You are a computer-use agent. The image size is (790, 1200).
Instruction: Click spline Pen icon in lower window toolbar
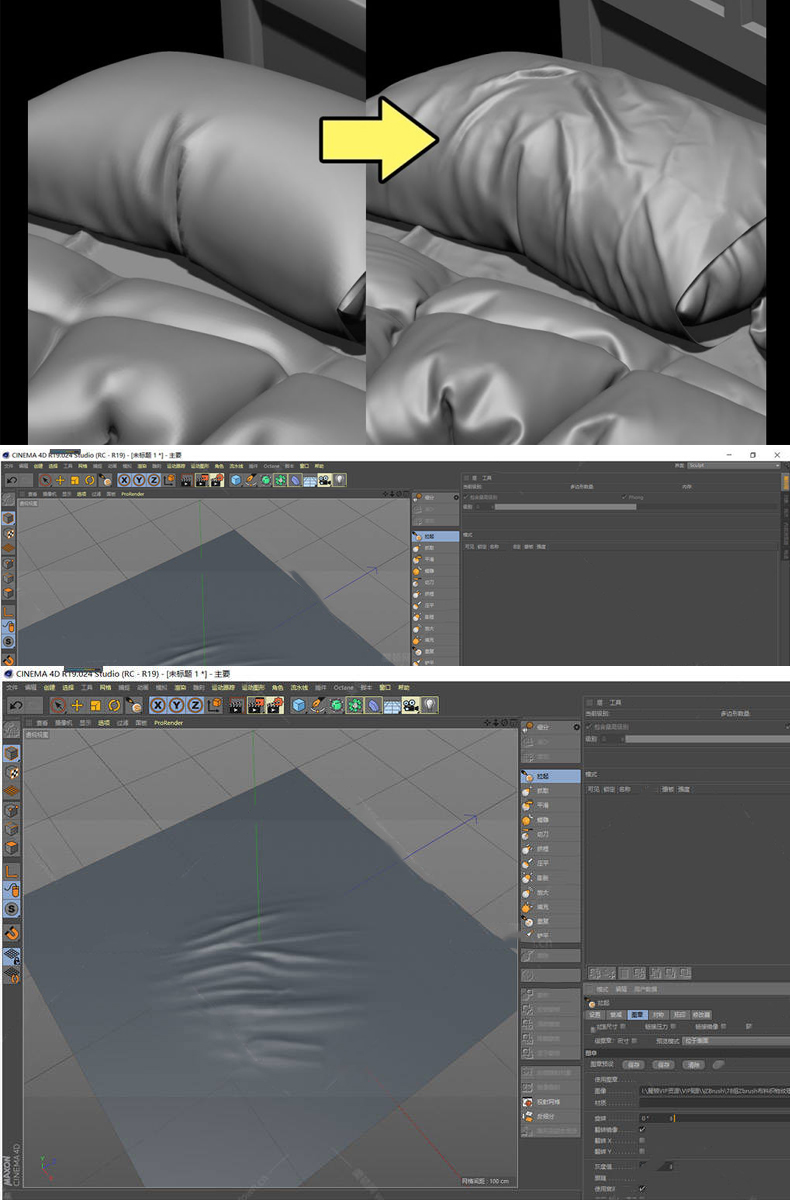318,705
